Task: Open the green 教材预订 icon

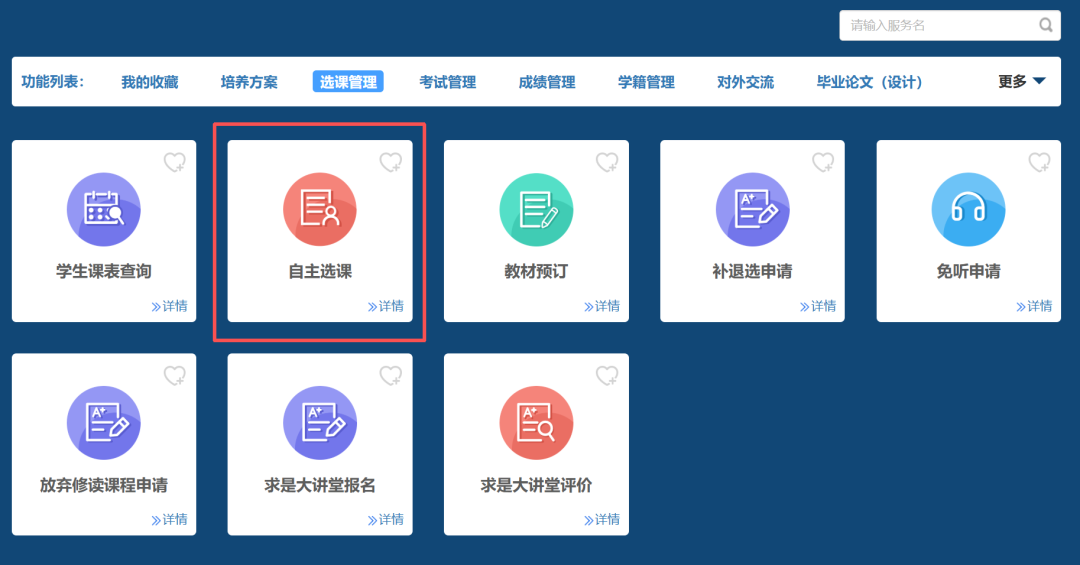Action: click(x=536, y=209)
